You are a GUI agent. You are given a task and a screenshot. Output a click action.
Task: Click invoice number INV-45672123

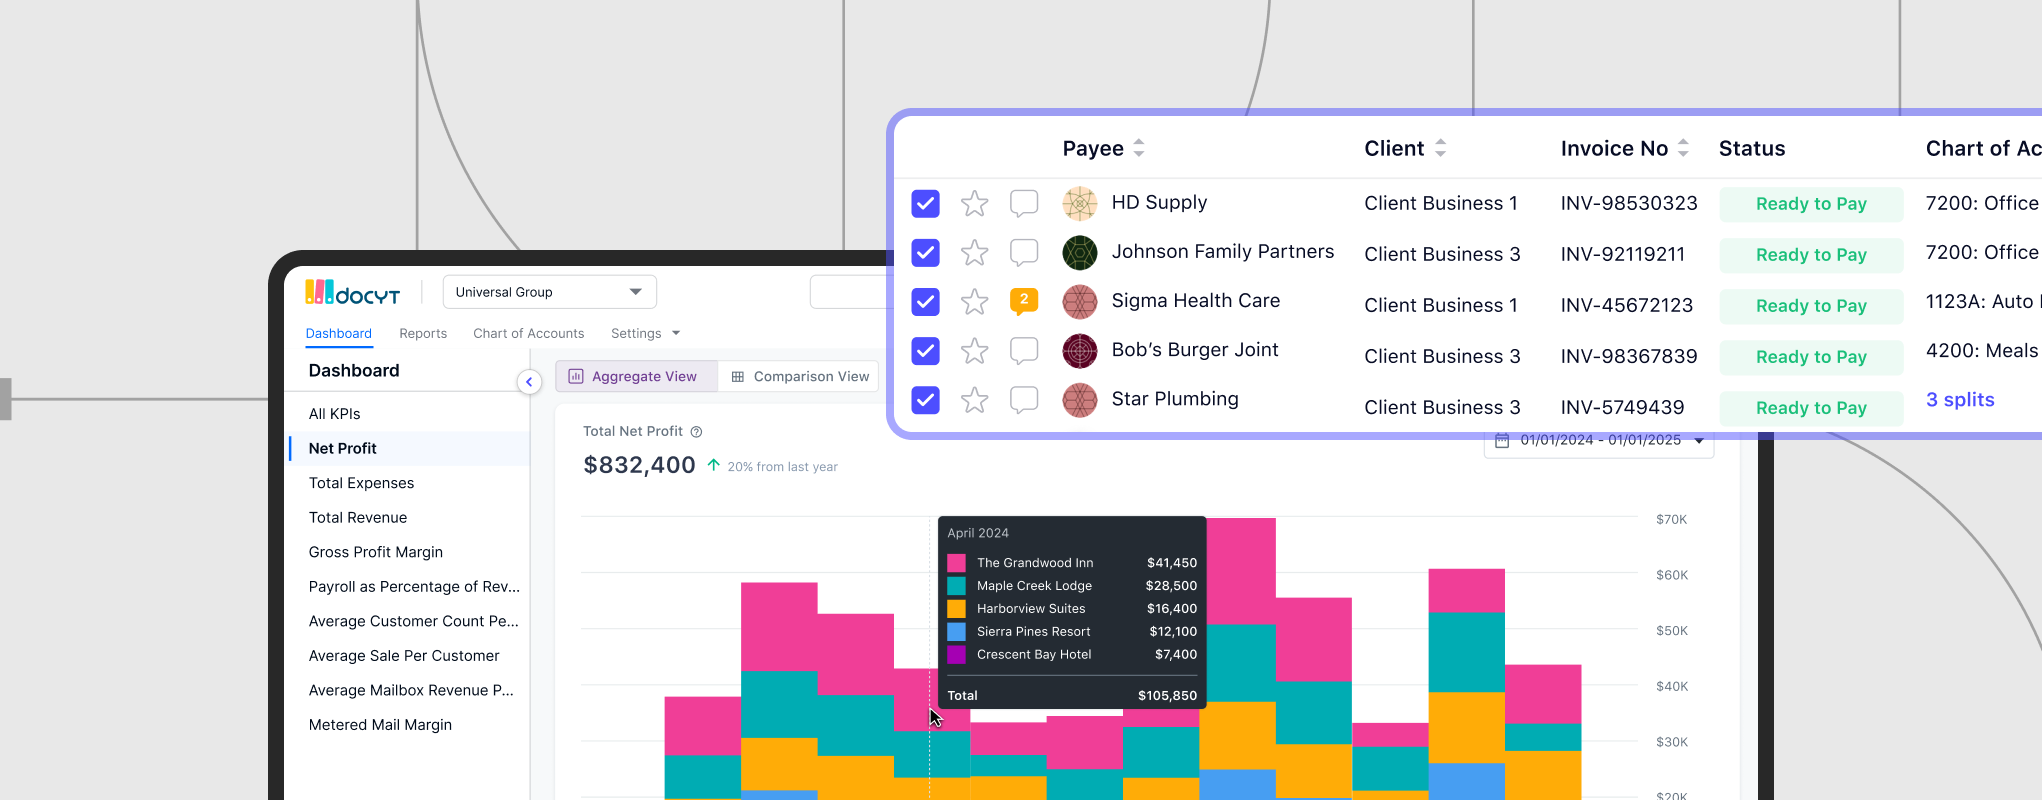[x=1627, y=306]
